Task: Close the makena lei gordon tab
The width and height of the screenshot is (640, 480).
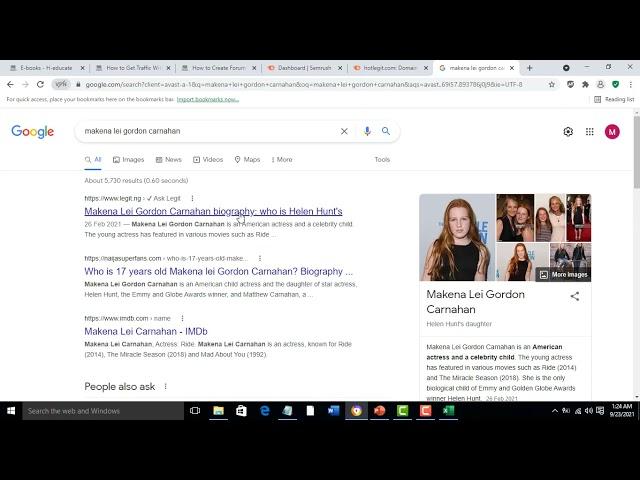Action: point(512,68)
